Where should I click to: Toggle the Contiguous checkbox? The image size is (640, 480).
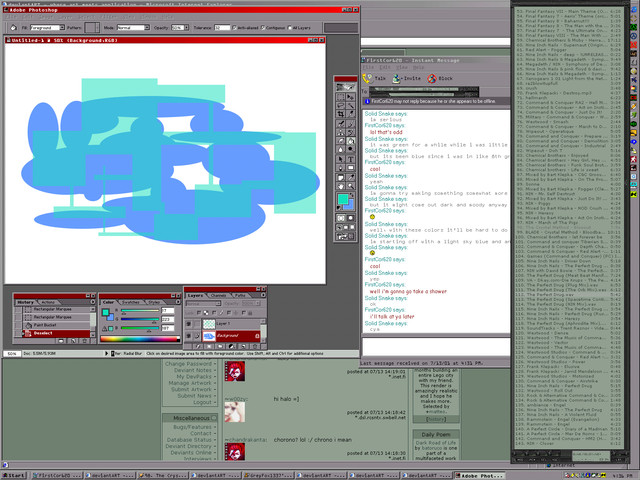point(262,28)
